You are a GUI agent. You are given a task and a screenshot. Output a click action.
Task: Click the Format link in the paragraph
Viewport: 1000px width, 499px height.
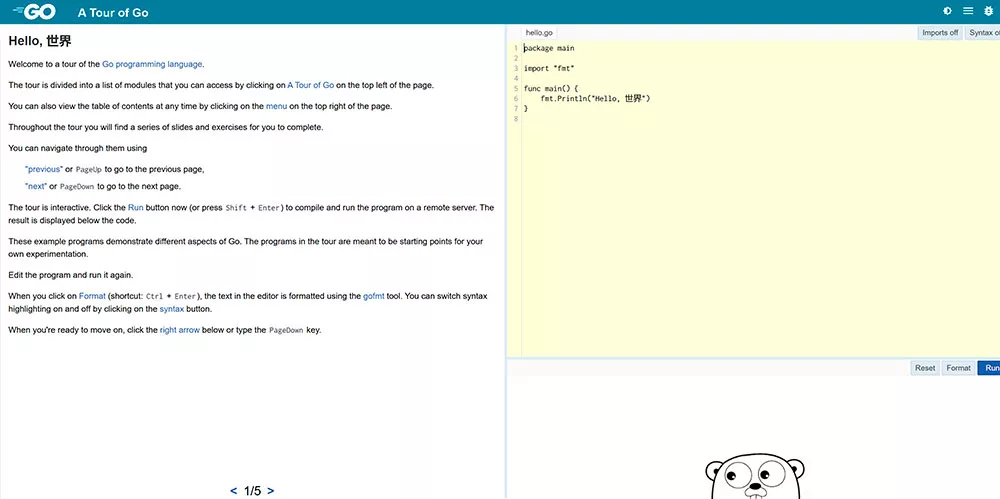[92, 296]
